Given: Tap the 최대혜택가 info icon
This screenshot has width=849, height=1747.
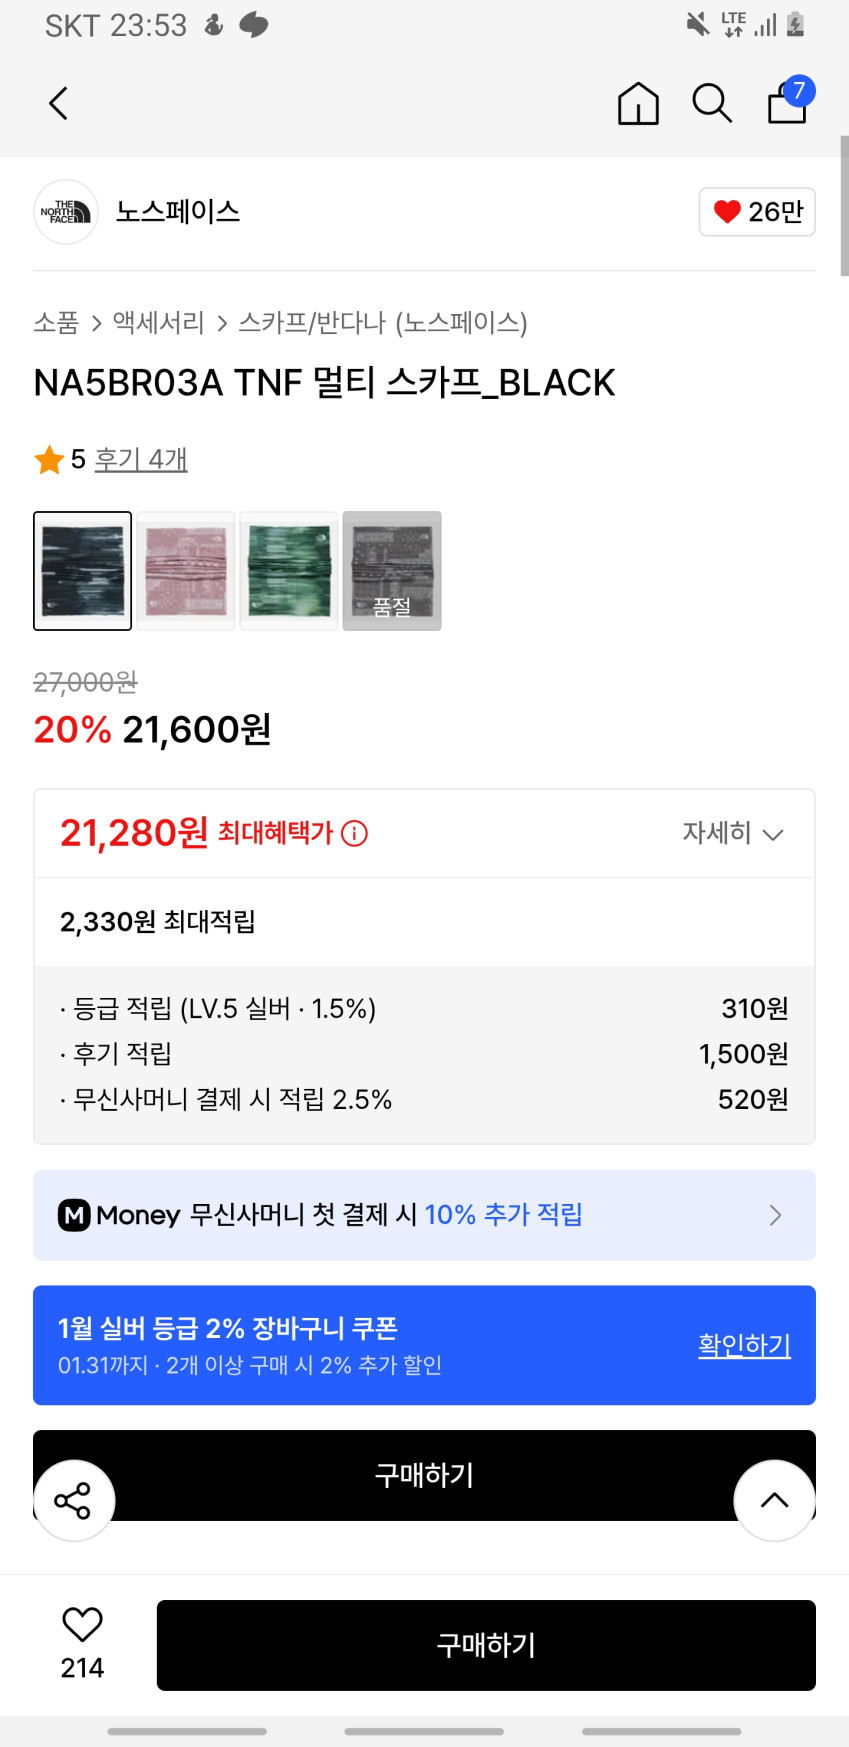Looking at the screenshot, I should tap(355, 833).
